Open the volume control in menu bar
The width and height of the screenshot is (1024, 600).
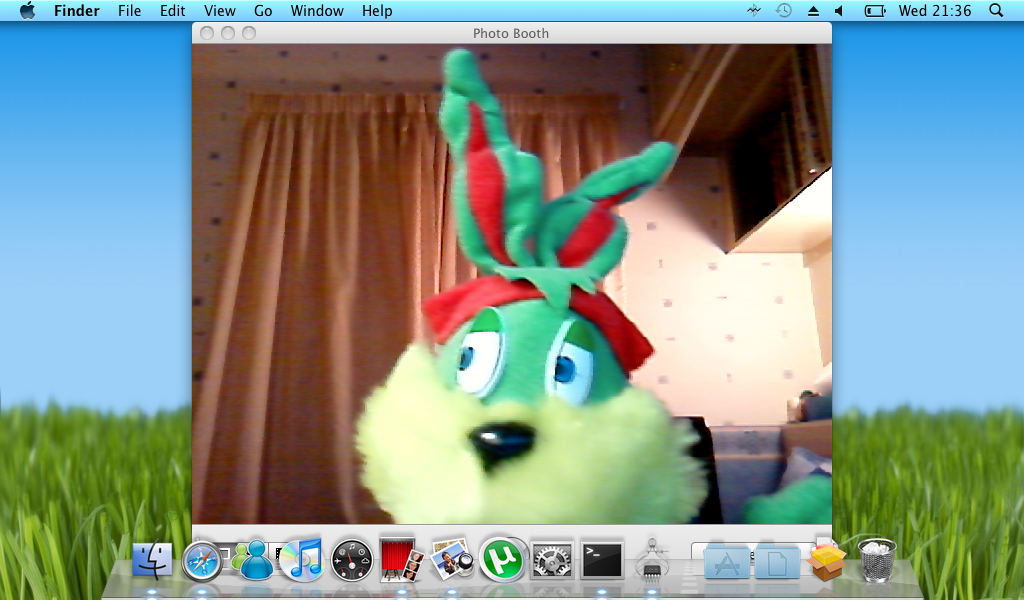coord(840,10)
